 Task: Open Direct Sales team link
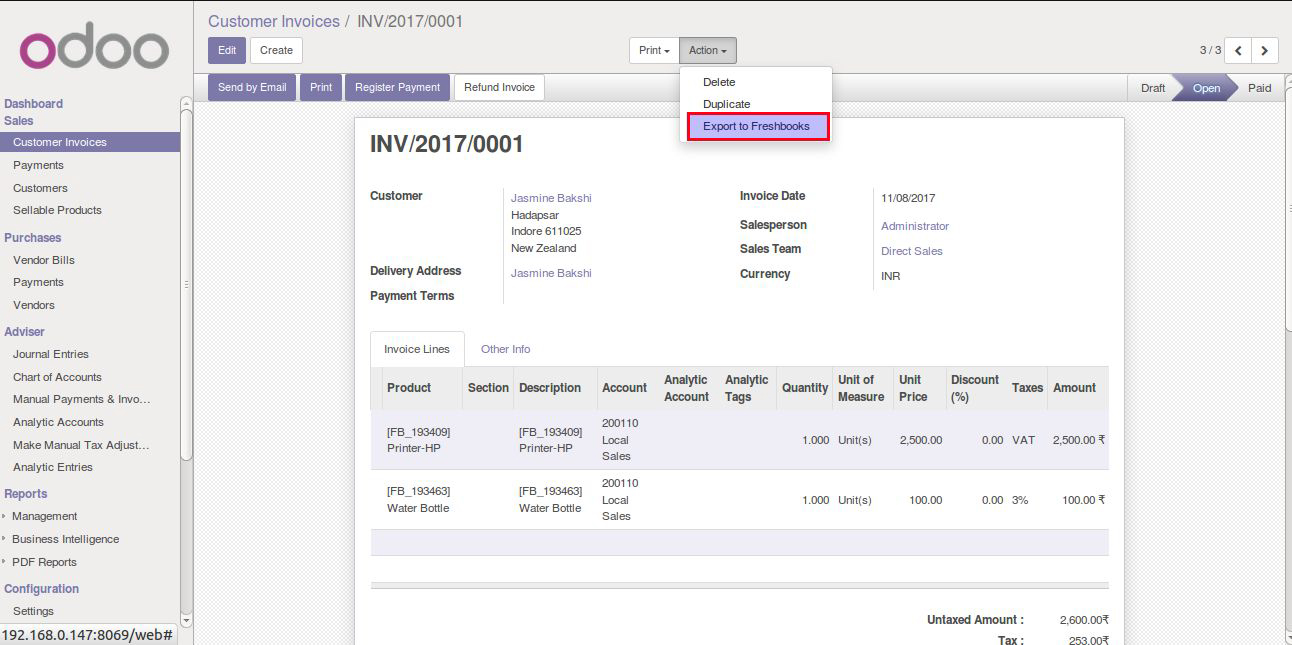912,251
